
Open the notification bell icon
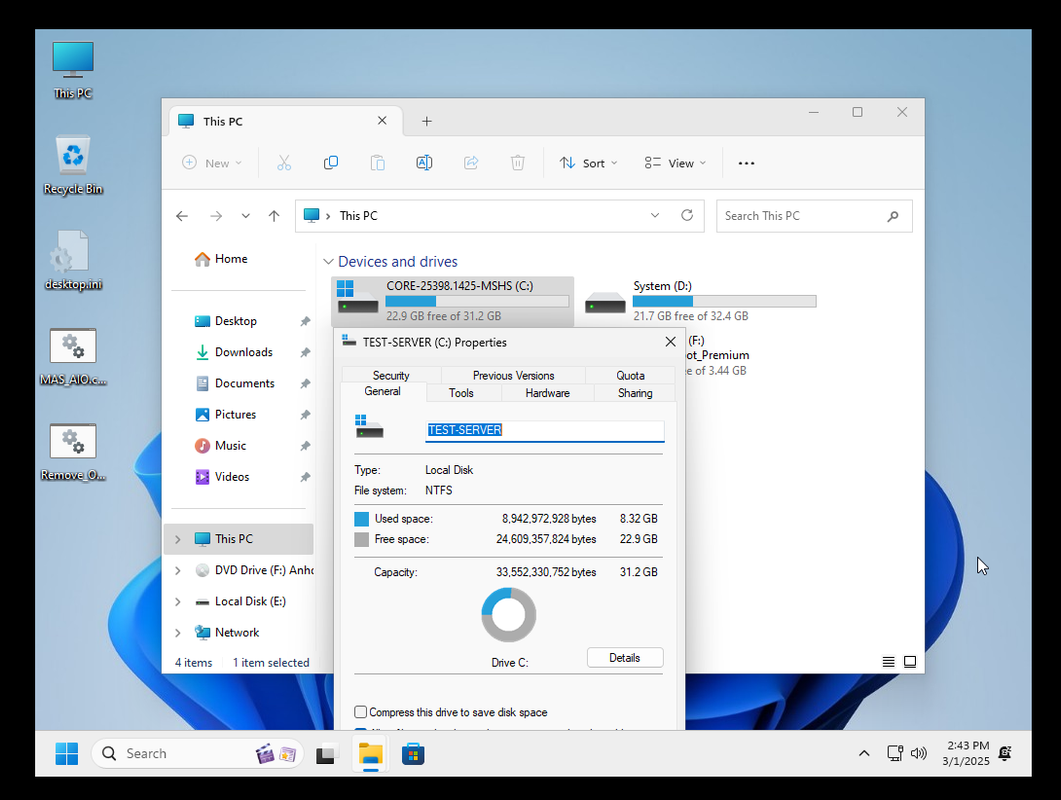coord(1006,753)
